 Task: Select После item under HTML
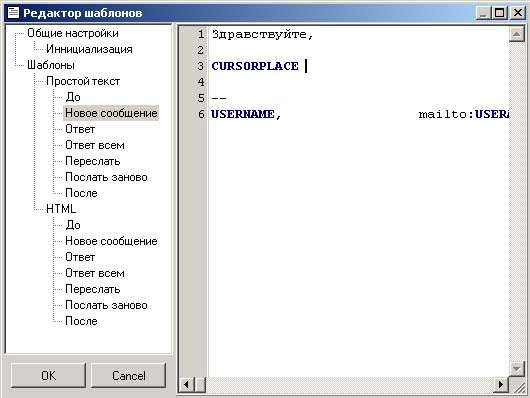81,321
